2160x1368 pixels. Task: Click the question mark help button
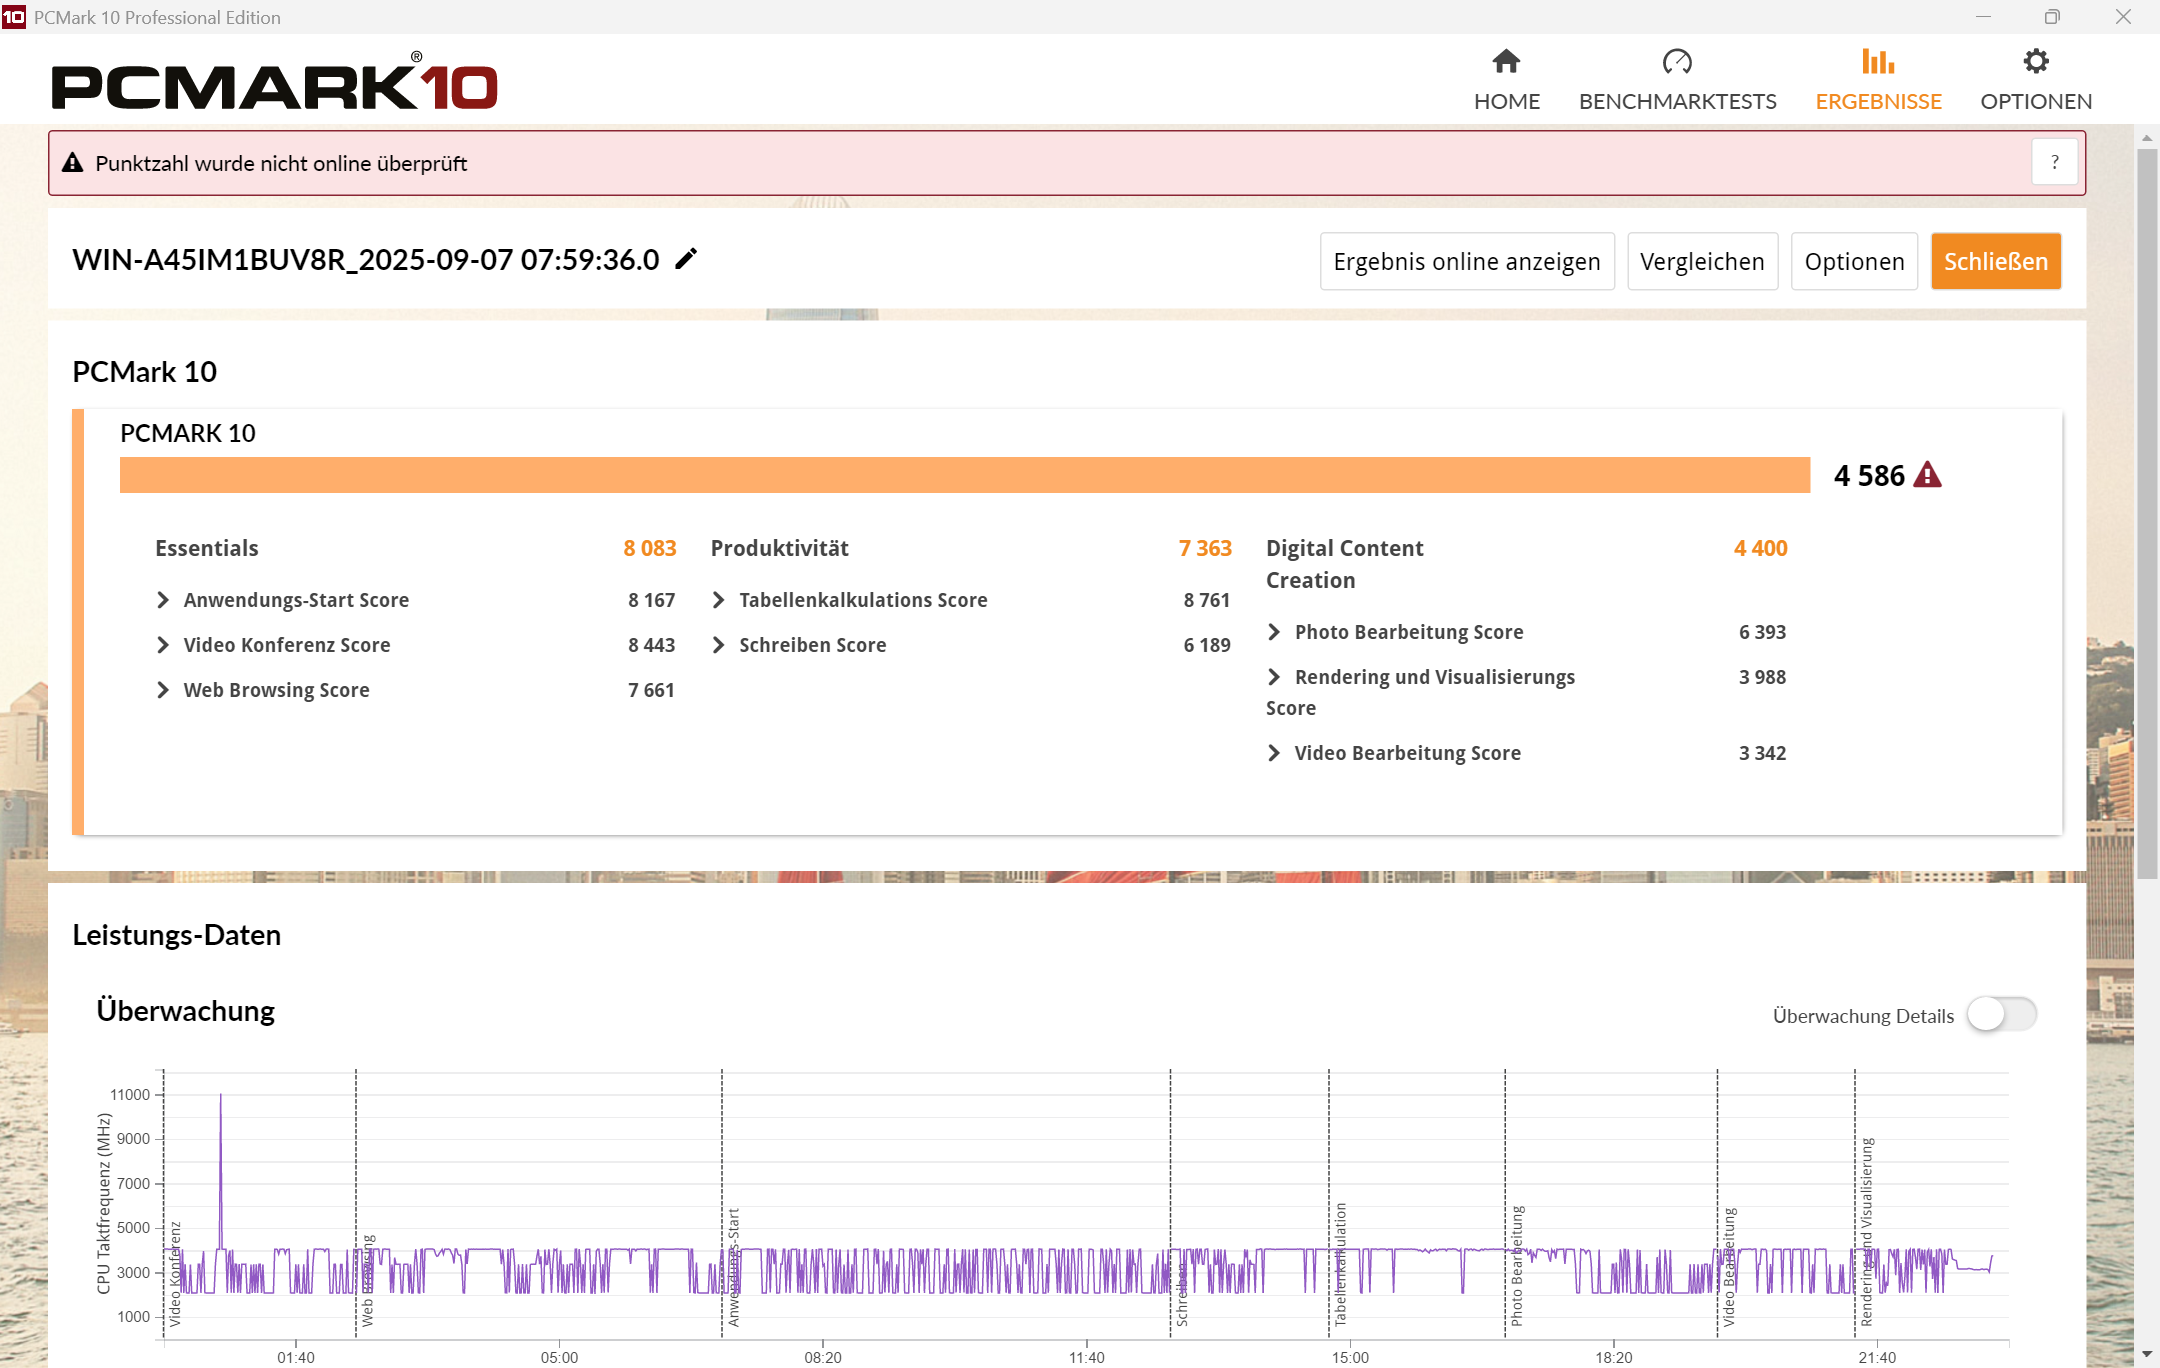pyautogui.click(x=2054, y=162)
